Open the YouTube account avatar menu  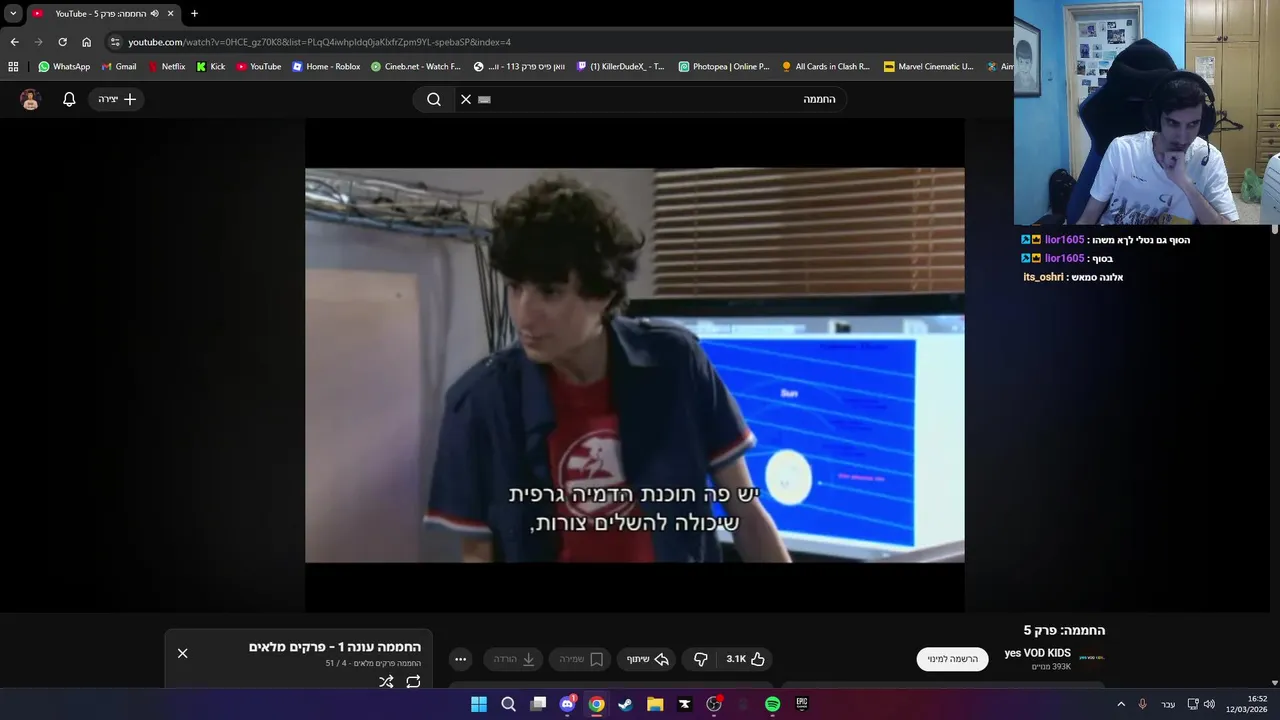[x=30, y=99]
